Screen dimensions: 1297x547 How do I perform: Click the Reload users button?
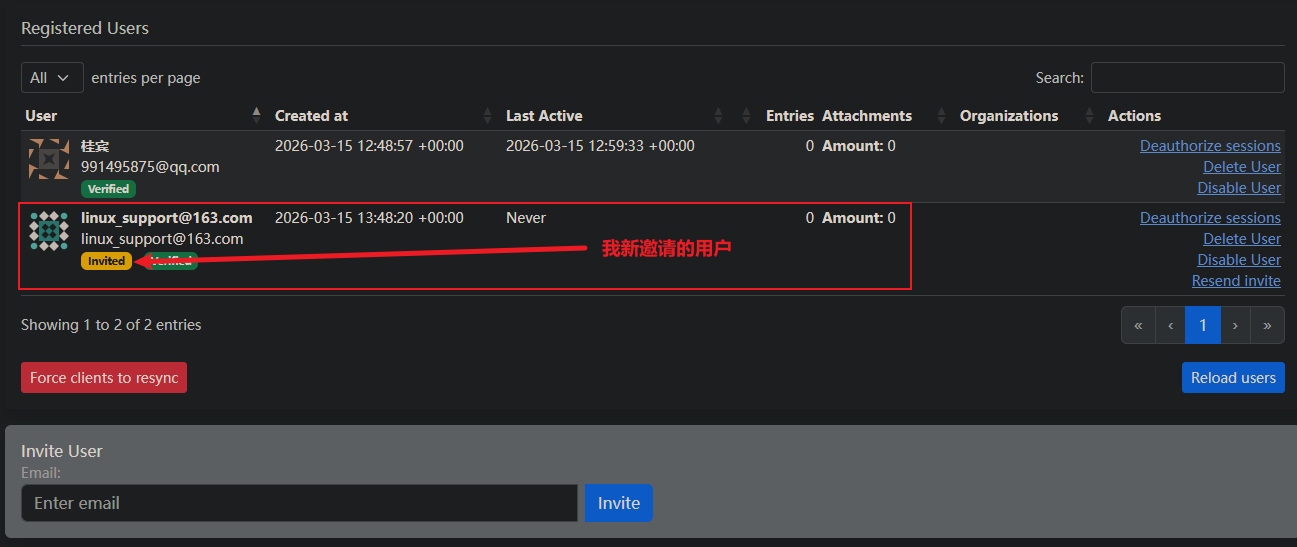(1233, 378)
